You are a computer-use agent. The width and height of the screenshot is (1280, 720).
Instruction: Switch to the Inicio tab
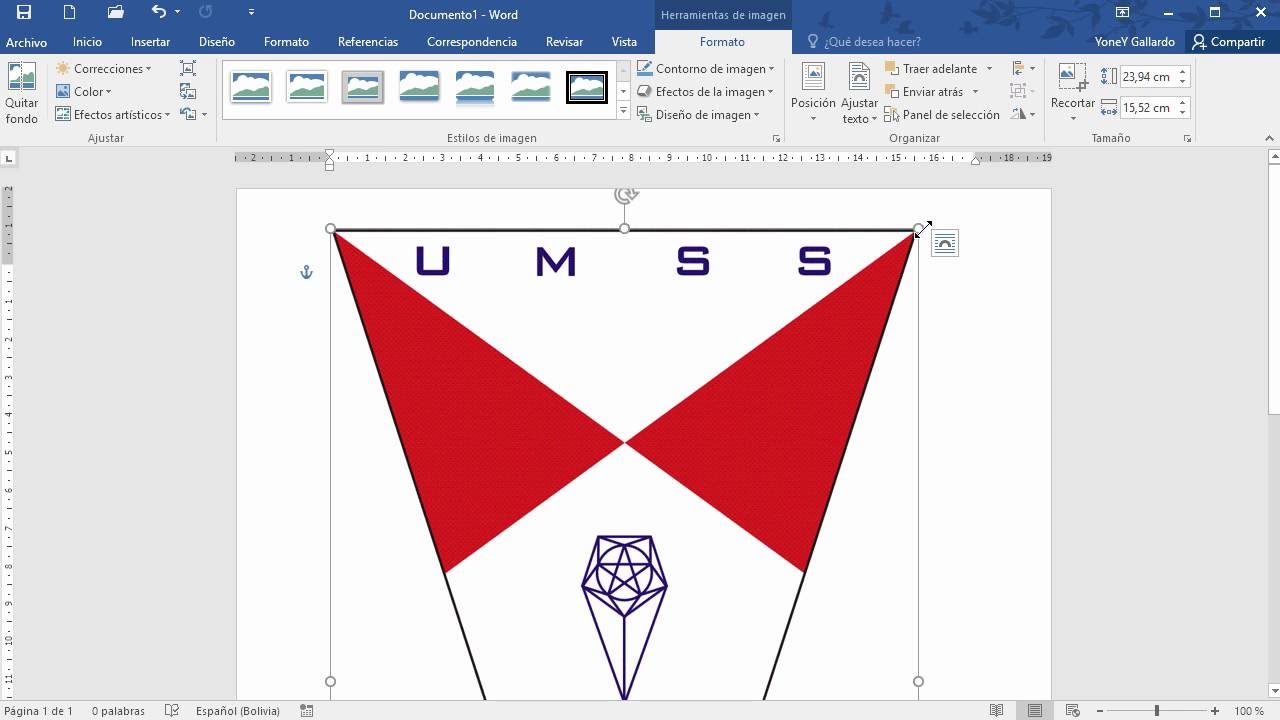point(87,42)
